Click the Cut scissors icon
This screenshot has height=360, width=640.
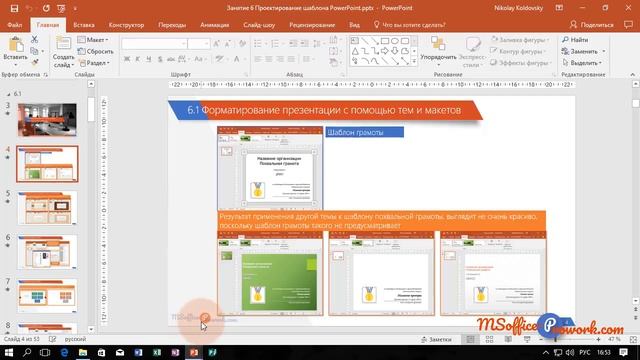[34, 39]
